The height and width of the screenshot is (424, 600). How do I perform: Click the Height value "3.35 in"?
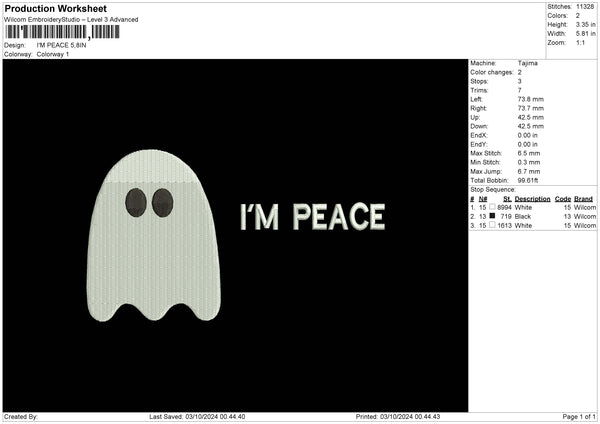coord(586,24)
